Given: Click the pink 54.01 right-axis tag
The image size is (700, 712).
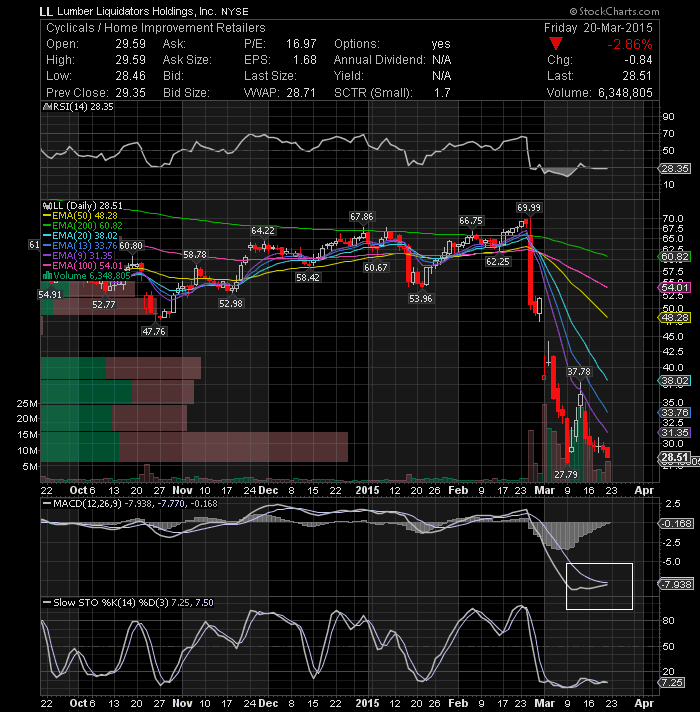Looking at the screenshot, I should coord(674,287).
